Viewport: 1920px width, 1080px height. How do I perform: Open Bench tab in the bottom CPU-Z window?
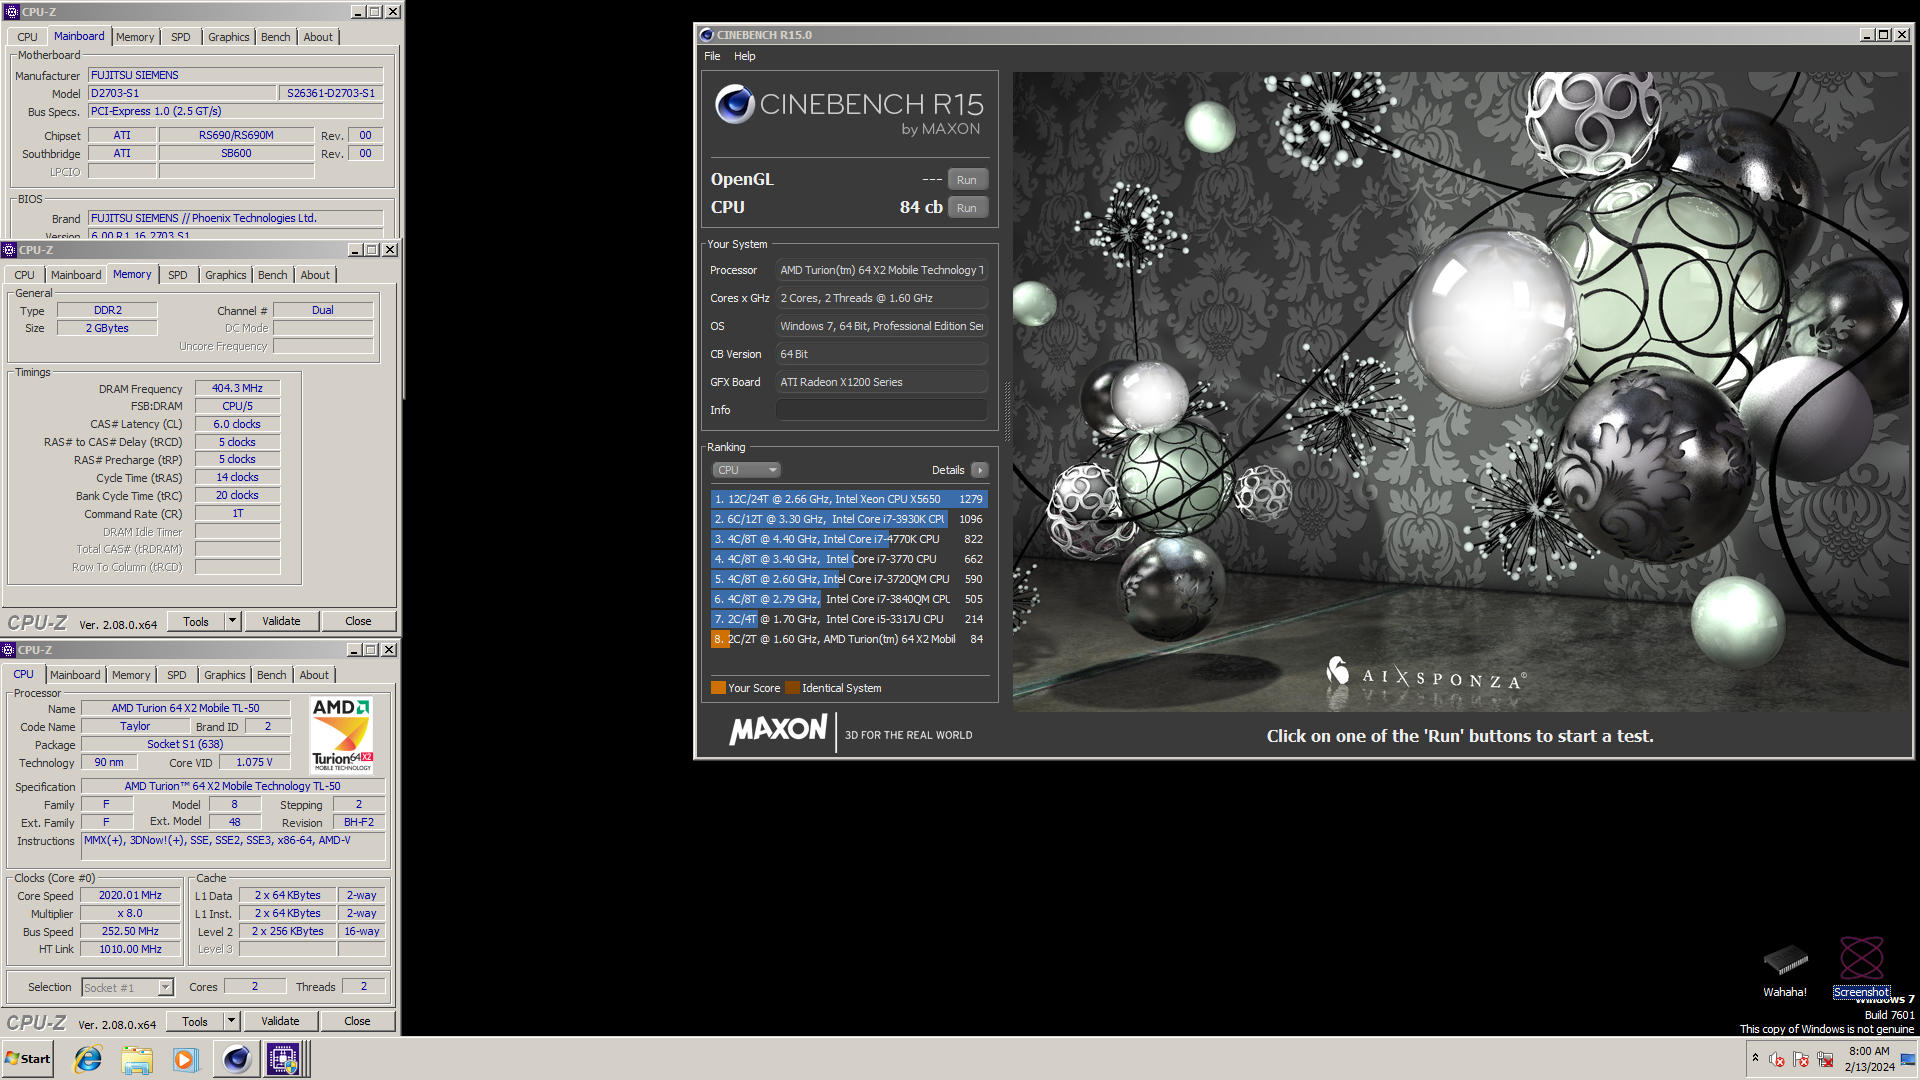pyautogui.click(x=272, y=675)
